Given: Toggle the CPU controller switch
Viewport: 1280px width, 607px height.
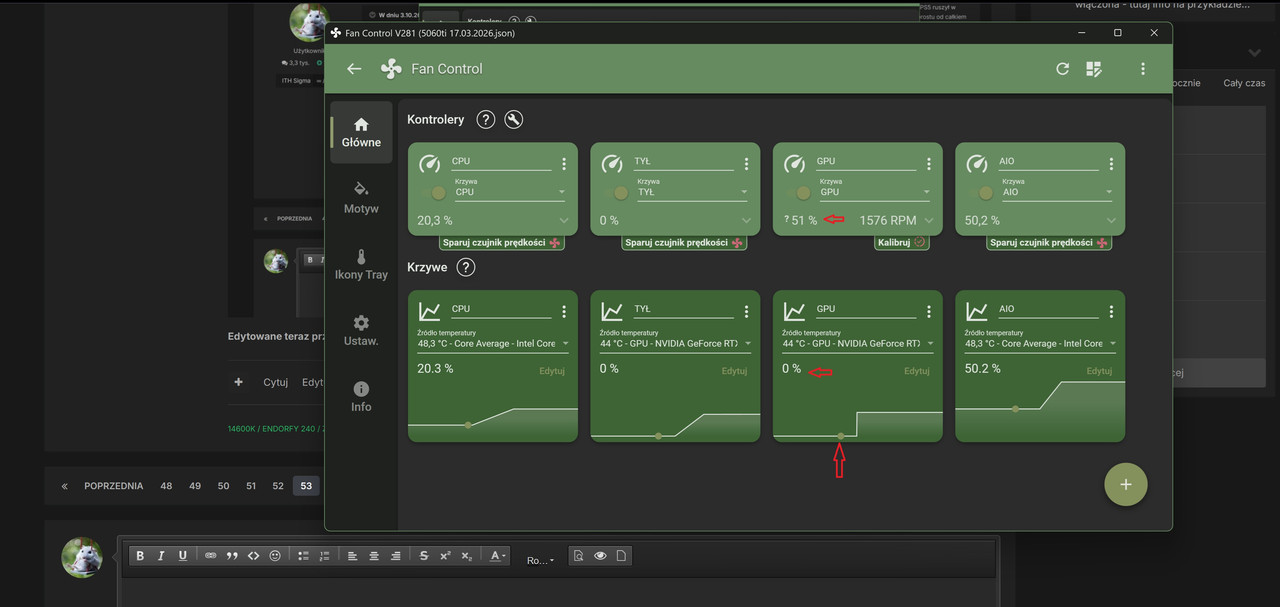Looking at the screenshot, I should pos(436,192).
